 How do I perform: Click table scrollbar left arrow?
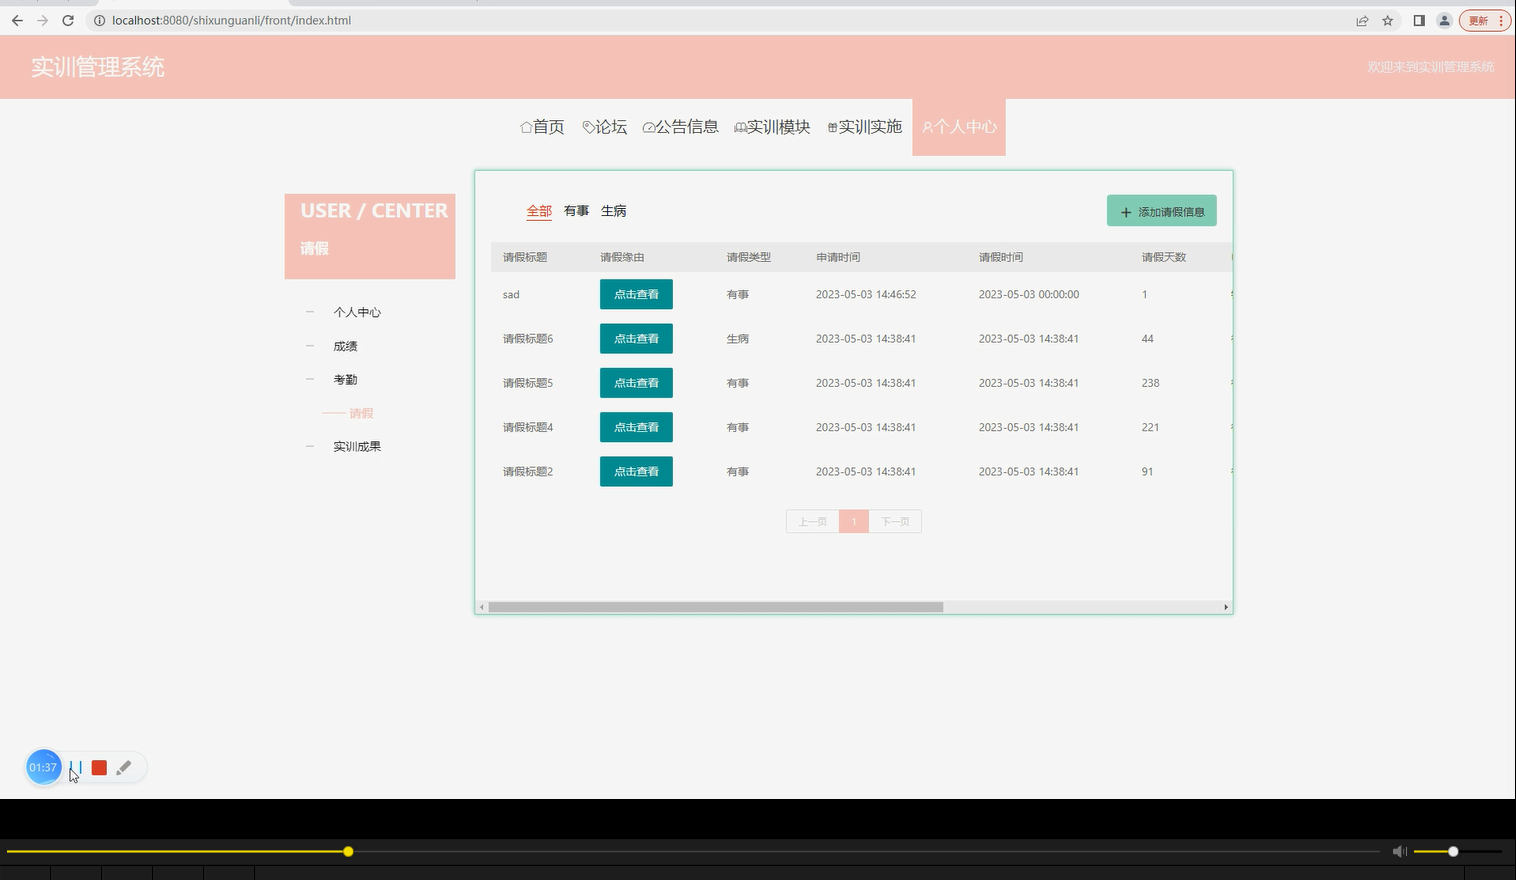(482, 607)
